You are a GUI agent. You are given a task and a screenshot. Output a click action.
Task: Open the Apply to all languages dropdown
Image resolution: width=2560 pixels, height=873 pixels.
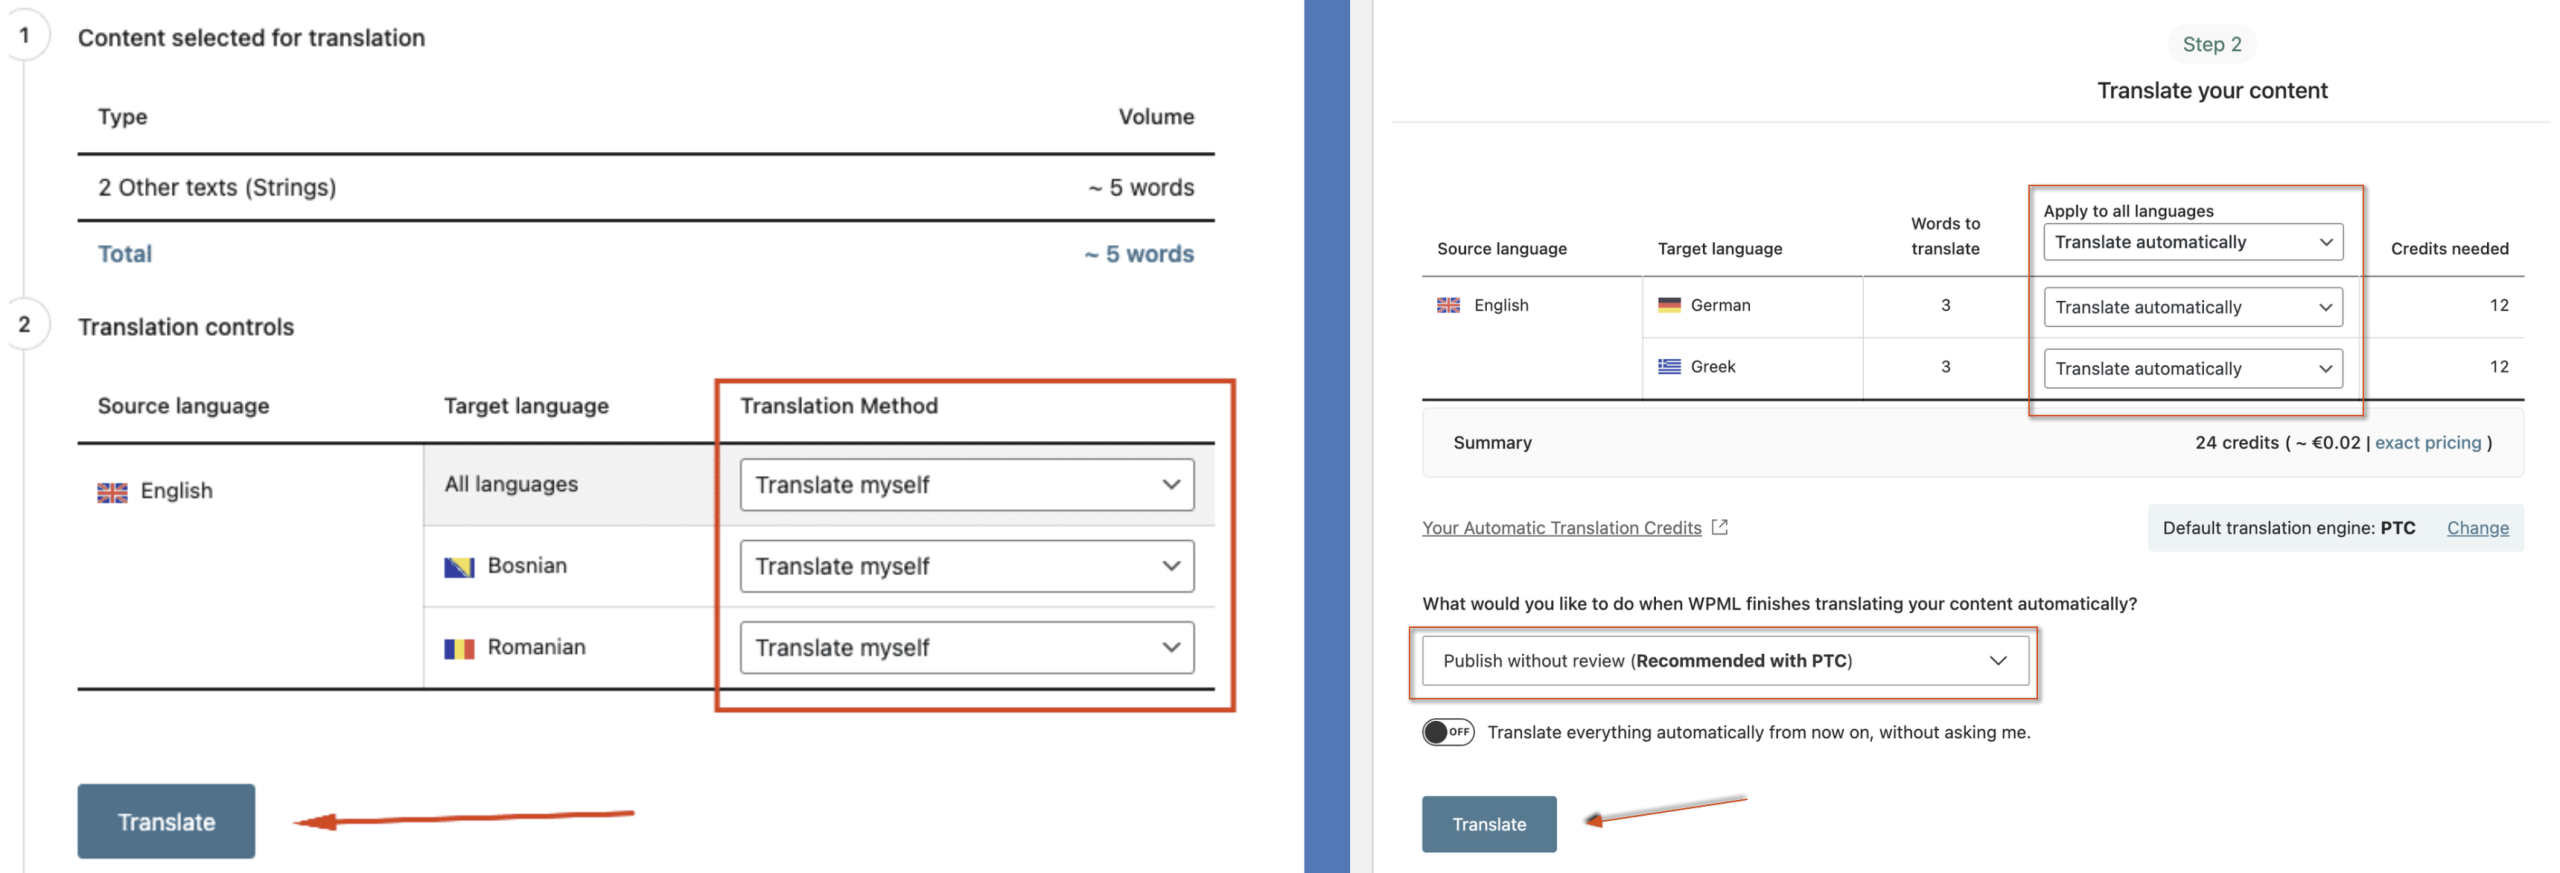point(2191,242)
